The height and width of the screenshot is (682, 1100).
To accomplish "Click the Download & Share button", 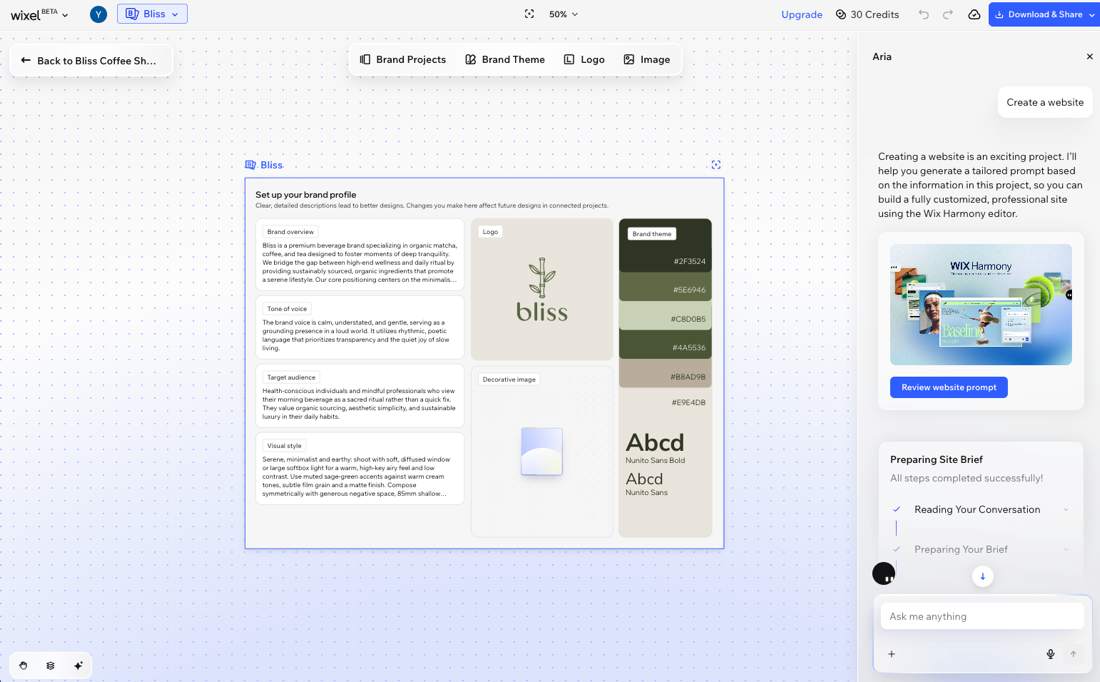I will 1044,14.
